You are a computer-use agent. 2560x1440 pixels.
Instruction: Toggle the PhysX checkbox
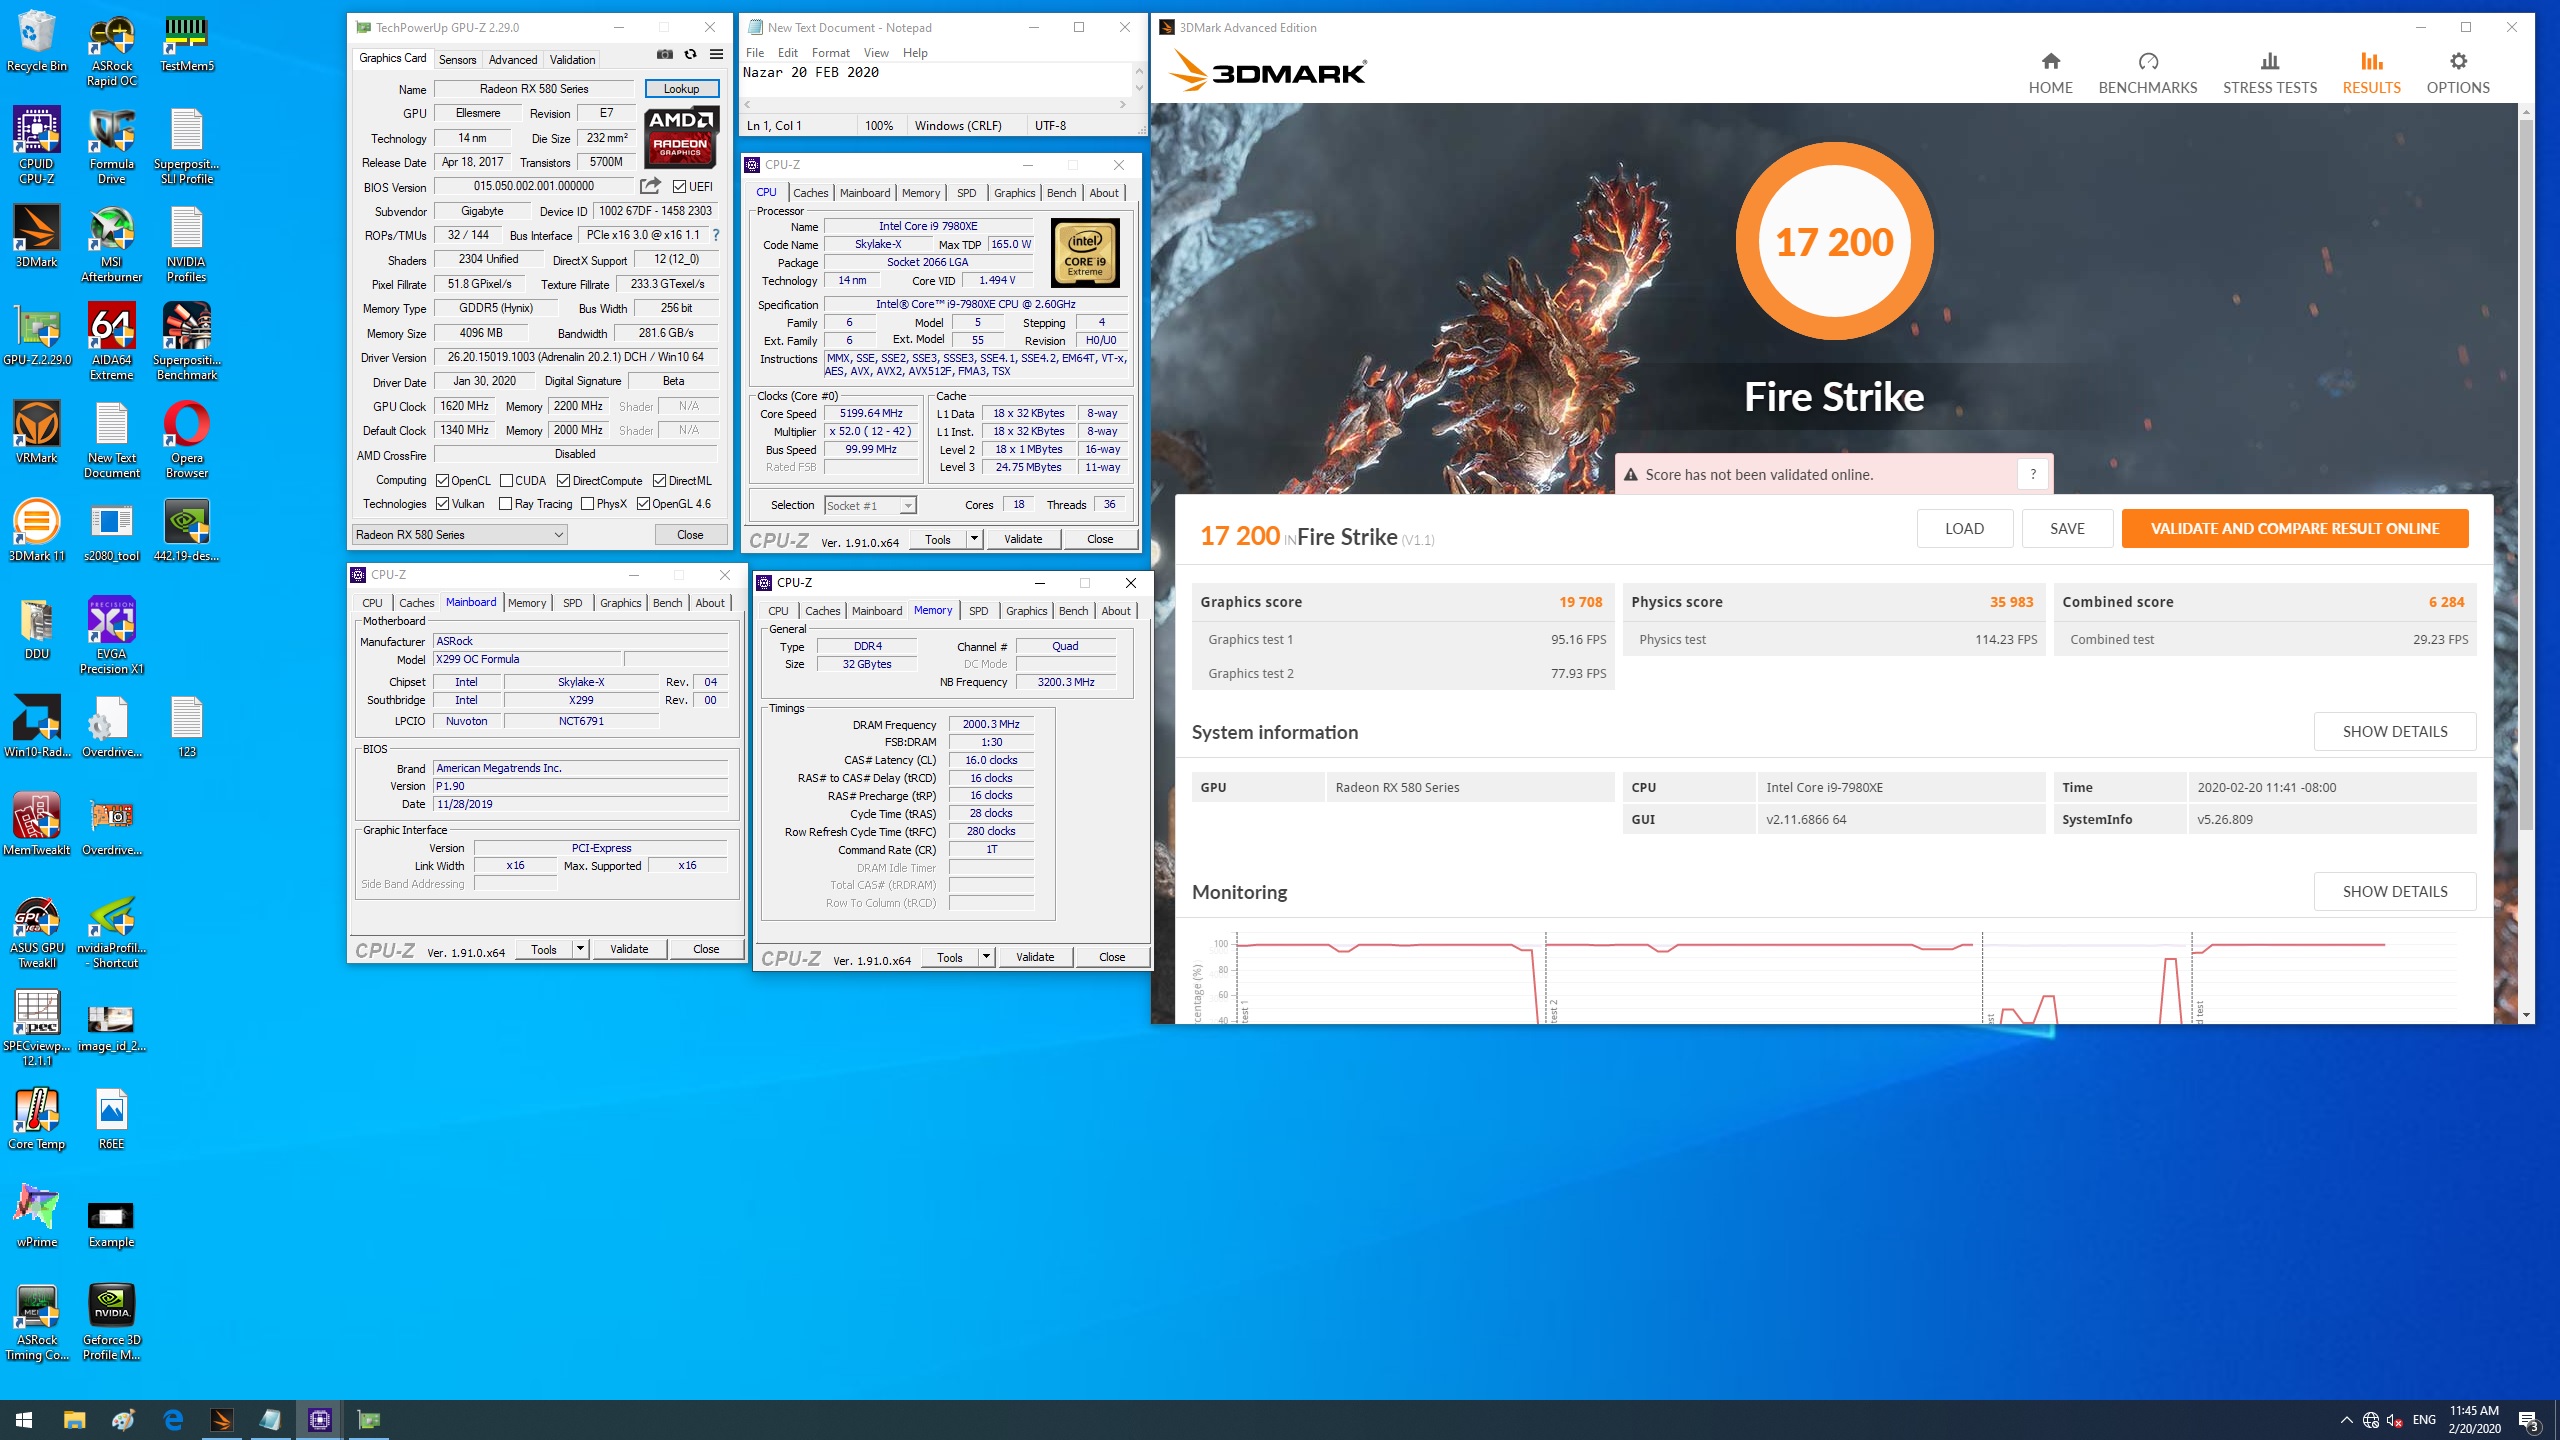tap(587, 504)
